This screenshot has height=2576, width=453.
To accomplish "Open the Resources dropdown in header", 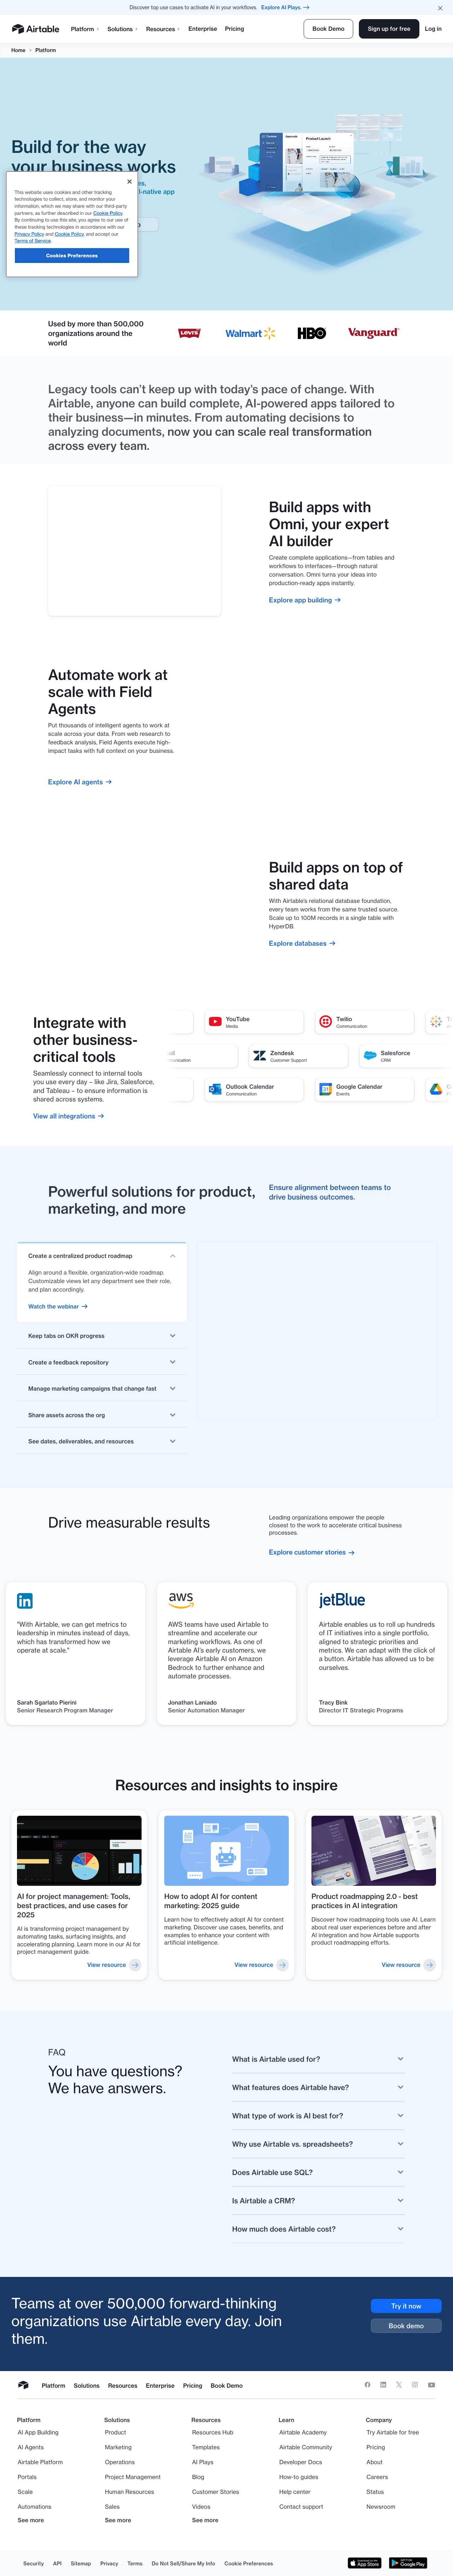I will coord(163,29).
